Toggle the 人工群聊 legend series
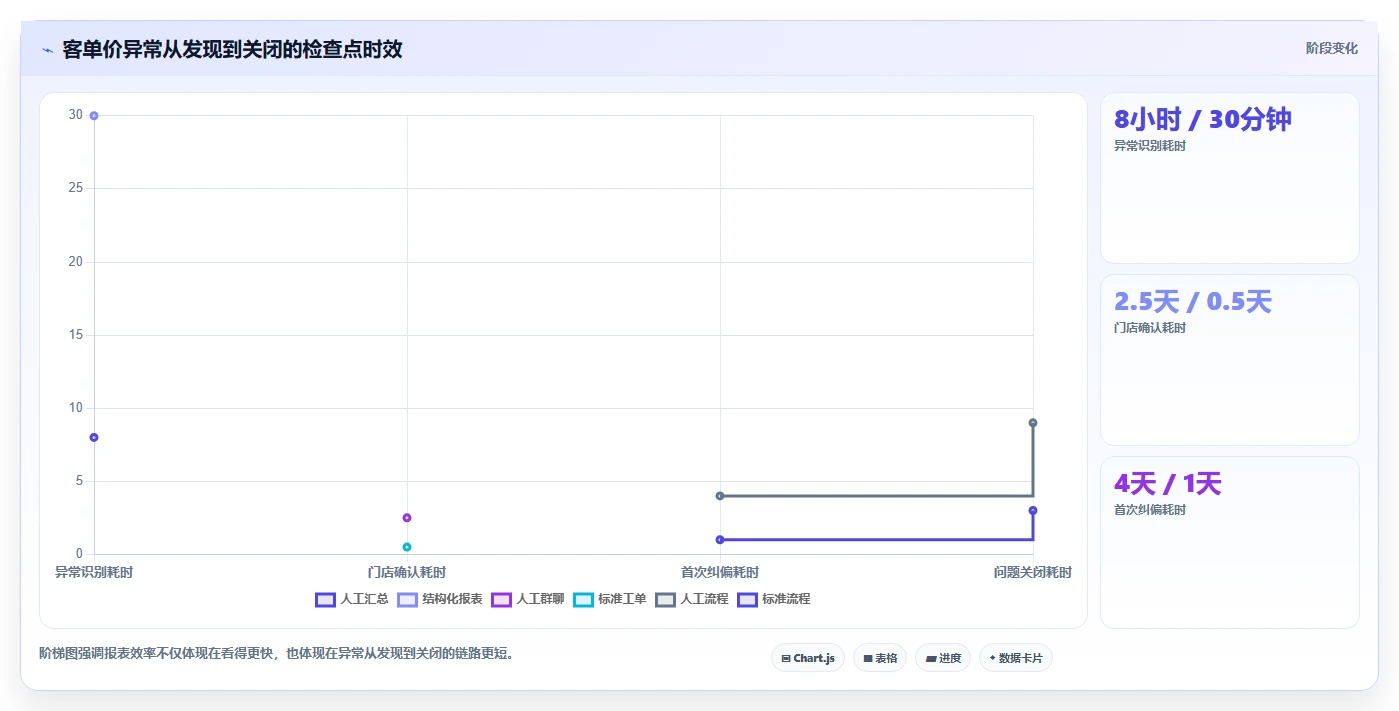 click(527, 599)
